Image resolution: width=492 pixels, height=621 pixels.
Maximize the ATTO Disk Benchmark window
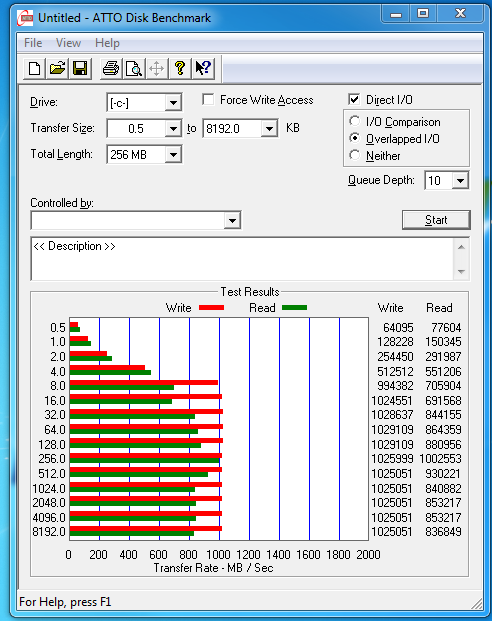tap(423, 14)
